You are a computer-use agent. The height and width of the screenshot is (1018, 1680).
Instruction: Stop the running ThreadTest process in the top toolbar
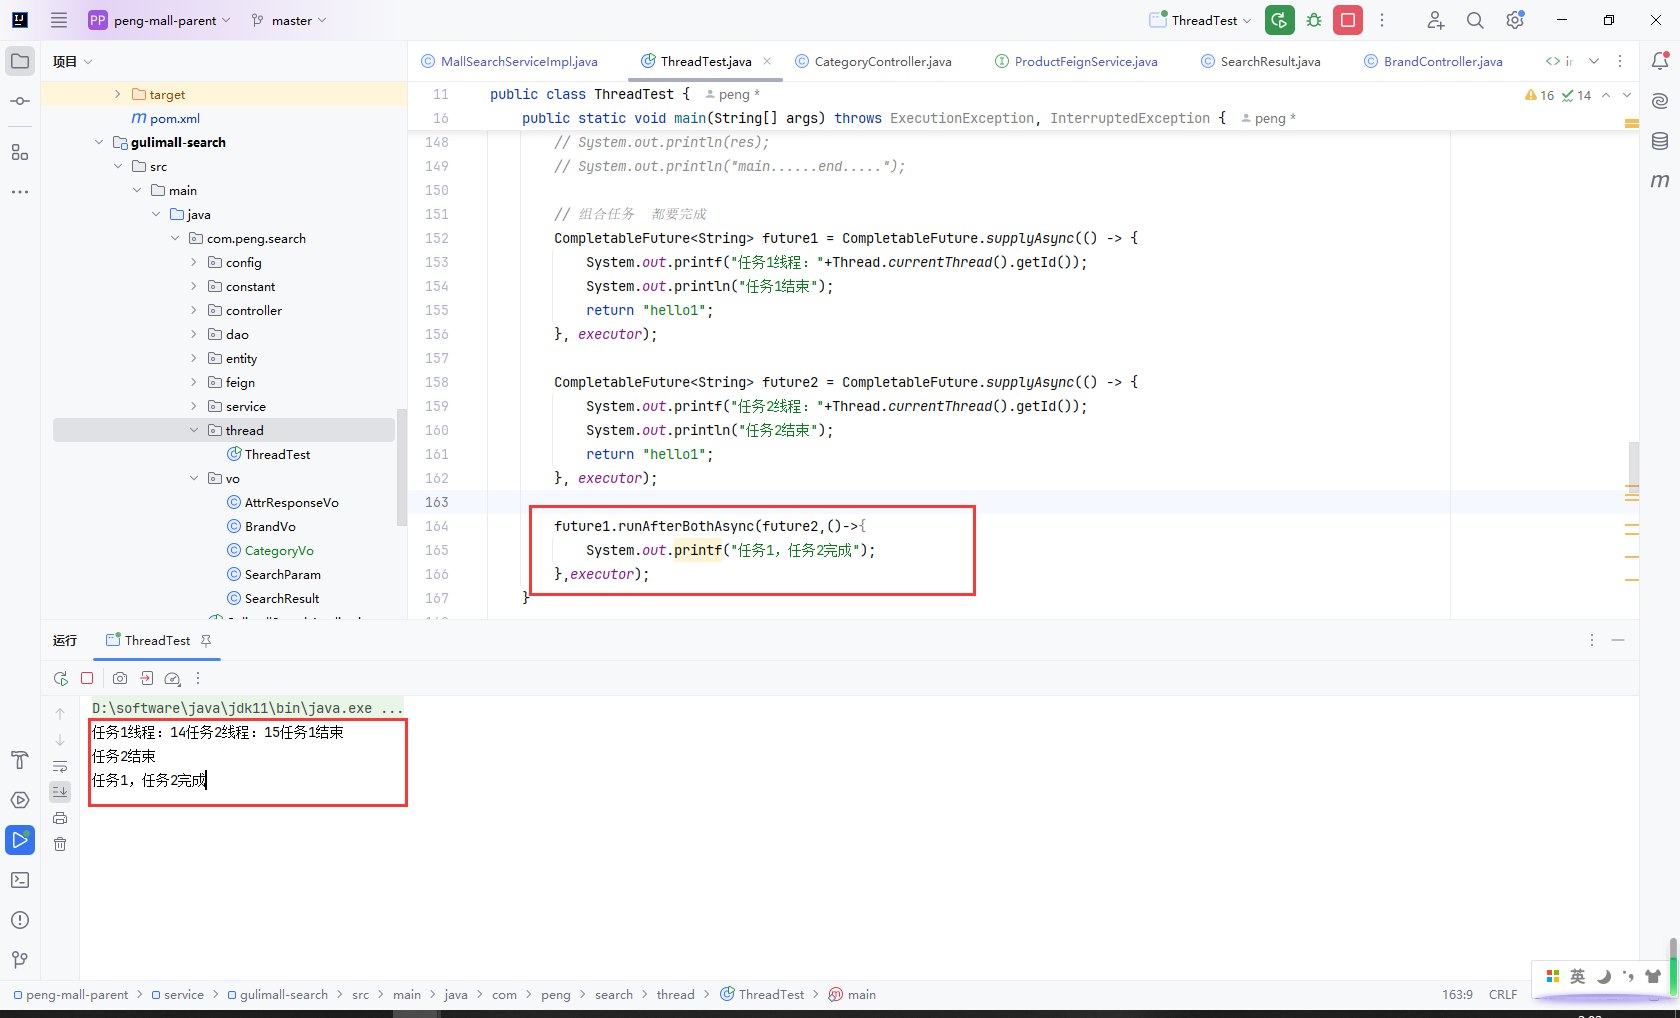(x=1348, y=20)
